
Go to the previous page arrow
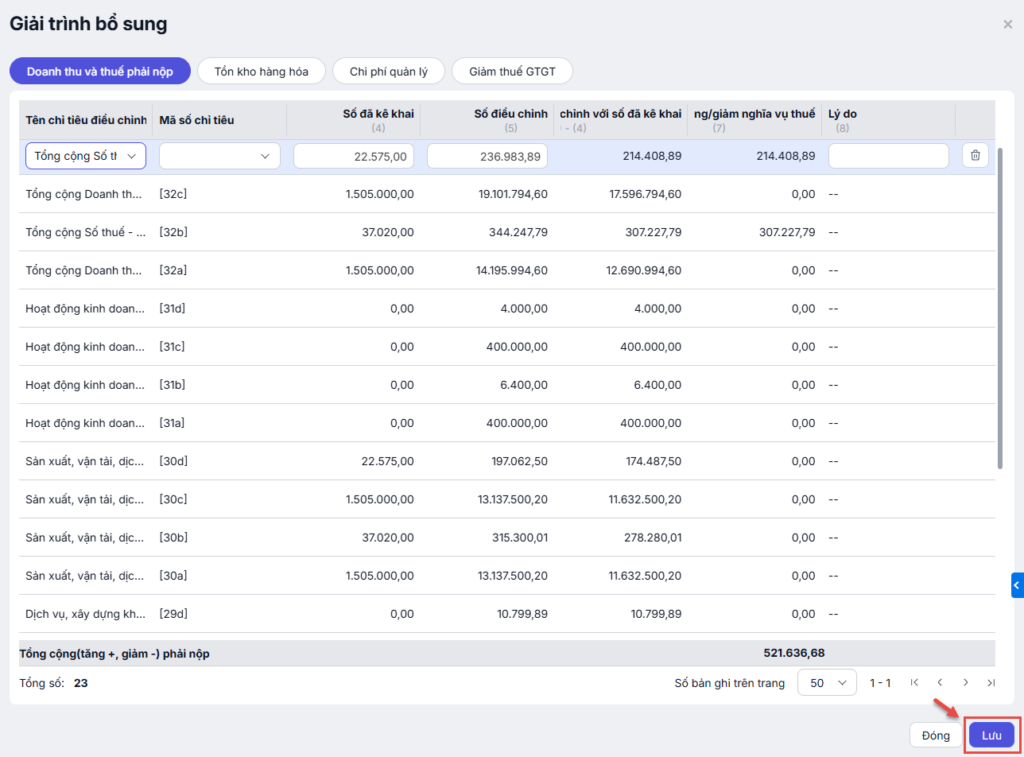940,683
